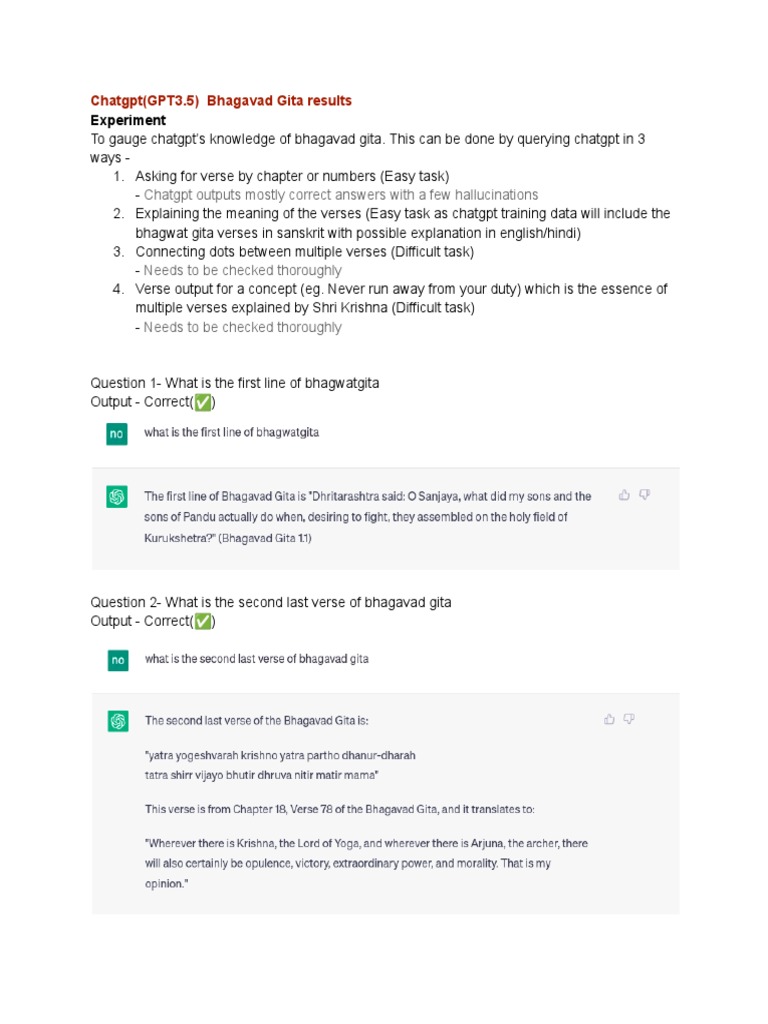This screenshot has height=1024, width=768.
Task: Click the green checkmark under Question 2
Action: pyautogui.click(x=203, y=621)
